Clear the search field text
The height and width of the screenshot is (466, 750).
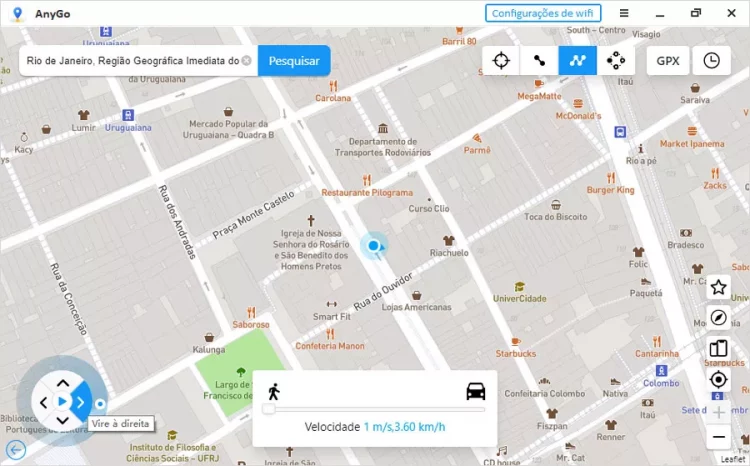[x=246, y=60]
